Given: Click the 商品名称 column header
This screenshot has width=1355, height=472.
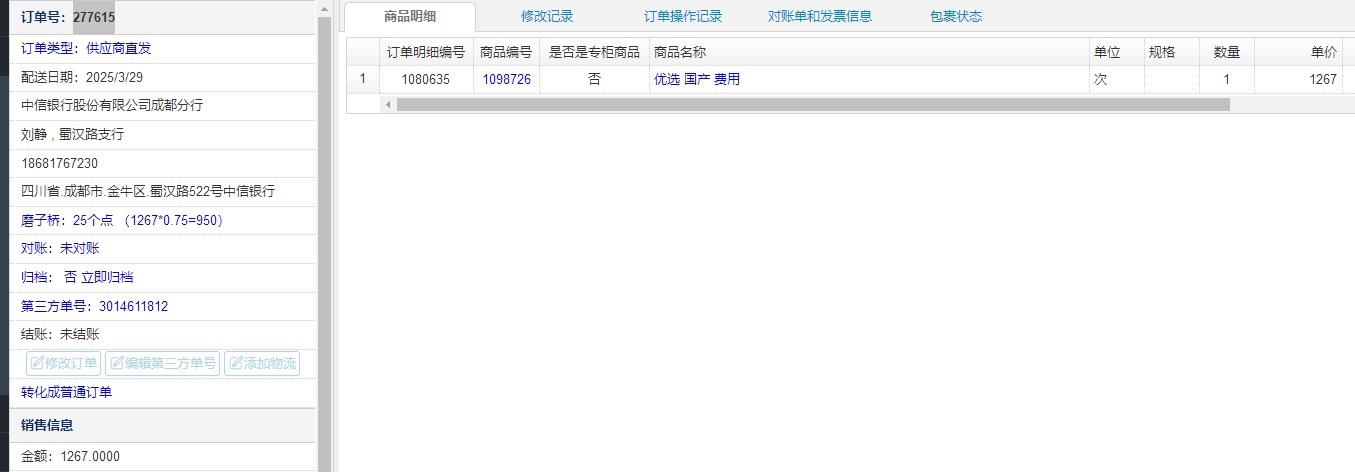Looking at the screenshot, I should (868, 52).
